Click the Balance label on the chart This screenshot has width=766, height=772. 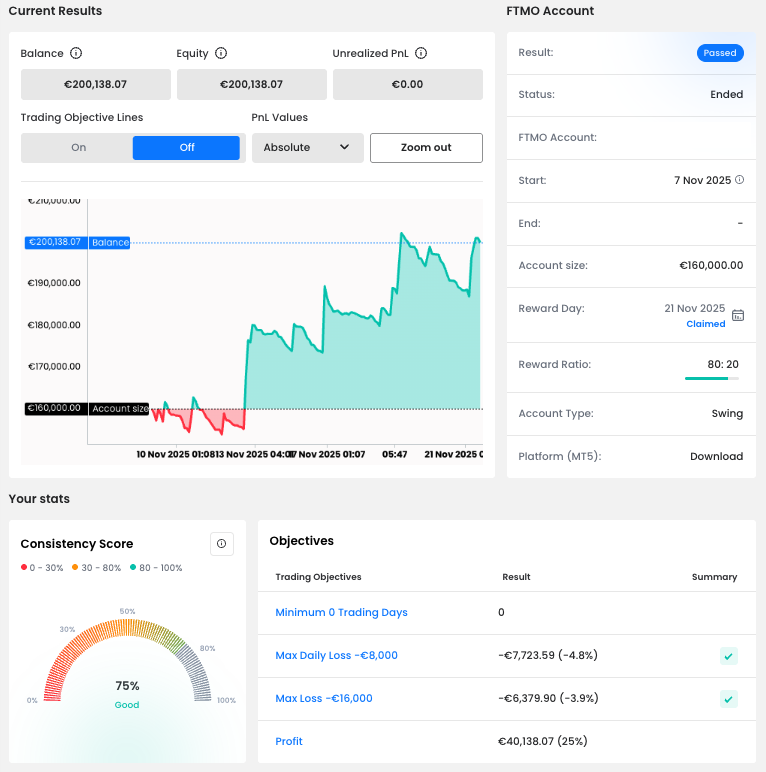point(110,242)
